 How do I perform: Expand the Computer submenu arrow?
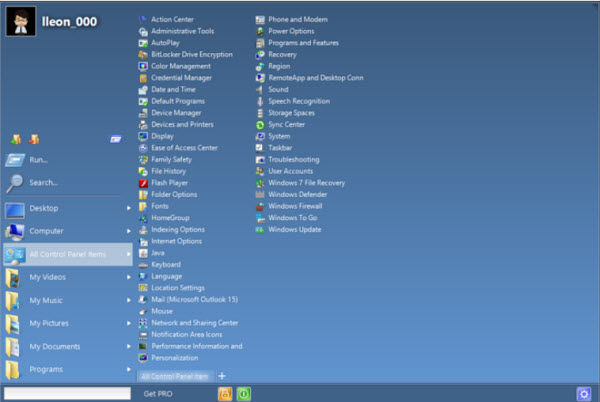[x=129, y=231]
